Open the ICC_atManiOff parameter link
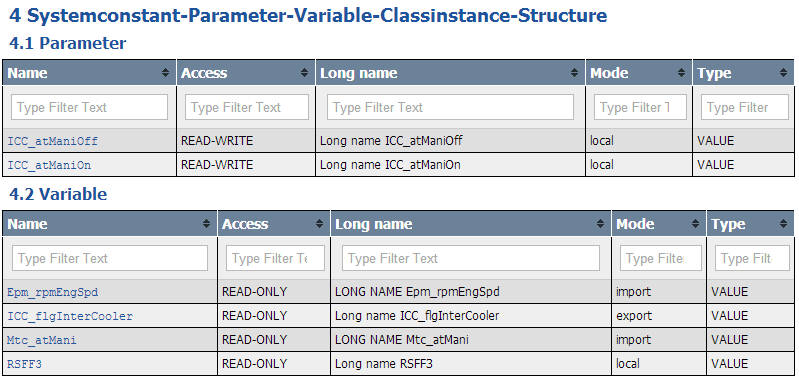 click(x=52, y=141)
